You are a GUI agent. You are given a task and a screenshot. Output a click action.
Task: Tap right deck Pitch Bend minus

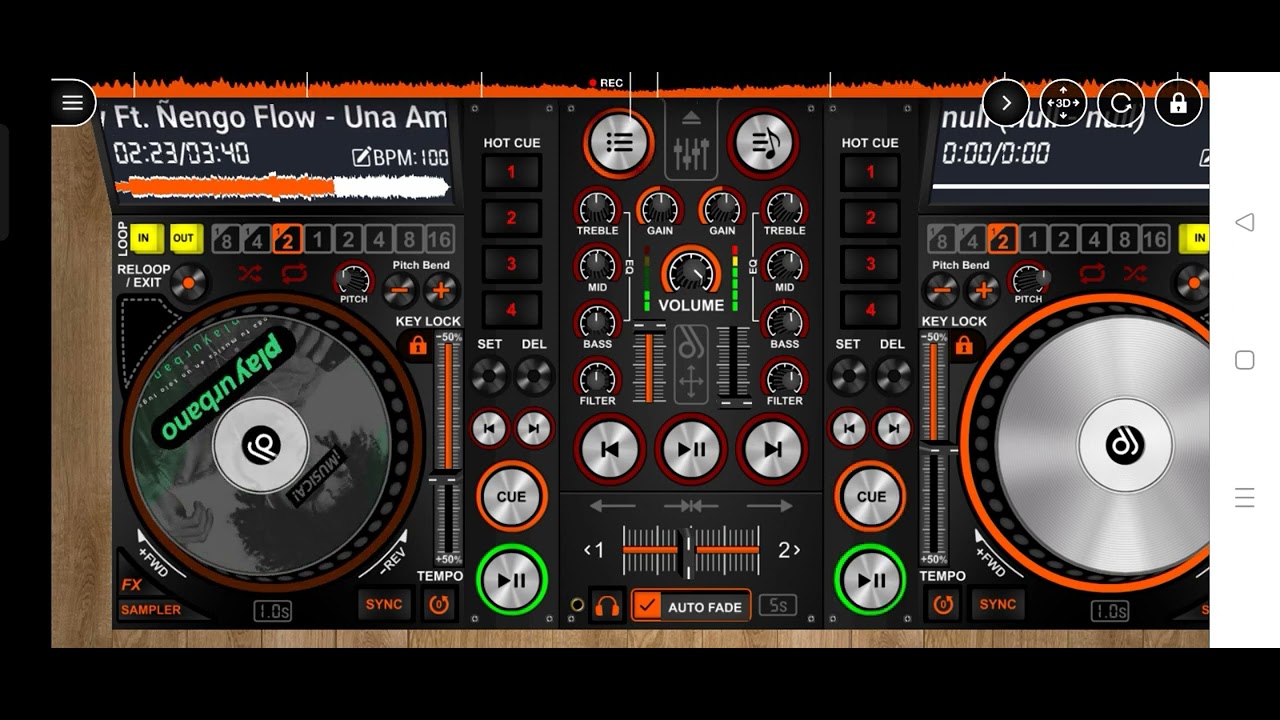[941, 290]
